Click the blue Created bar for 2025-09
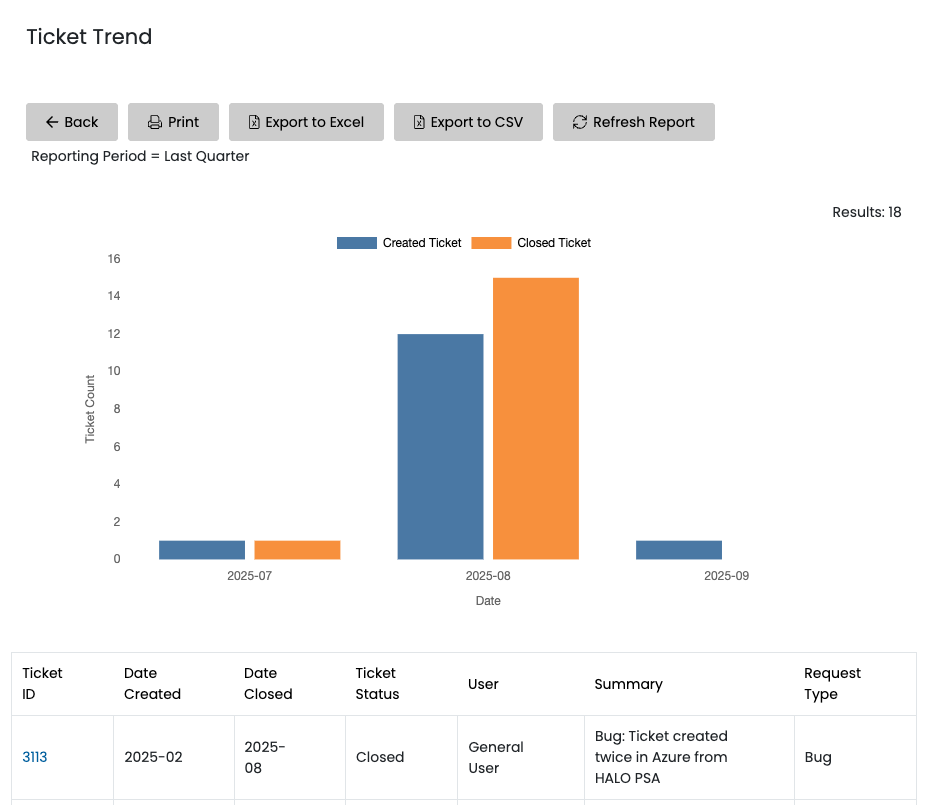Screen dimensions: 938x805 coord(678,550)
